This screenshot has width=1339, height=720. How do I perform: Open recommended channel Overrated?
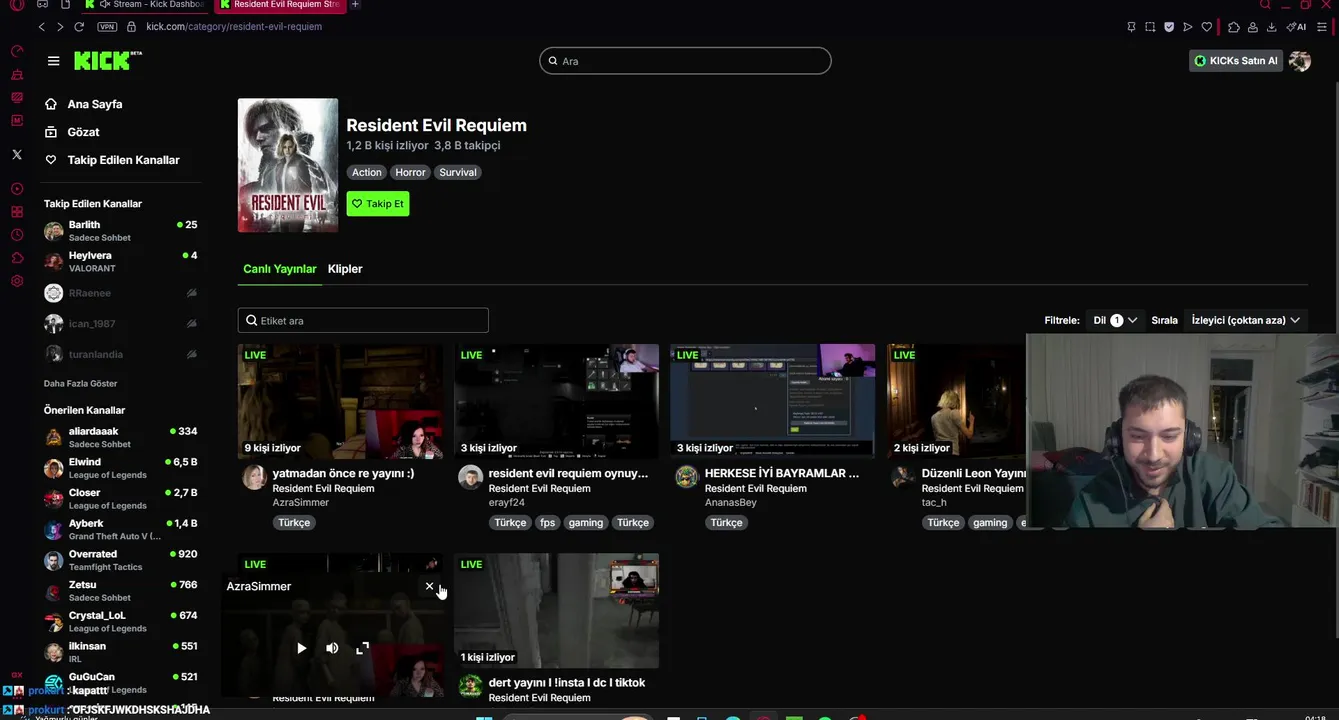120,560
